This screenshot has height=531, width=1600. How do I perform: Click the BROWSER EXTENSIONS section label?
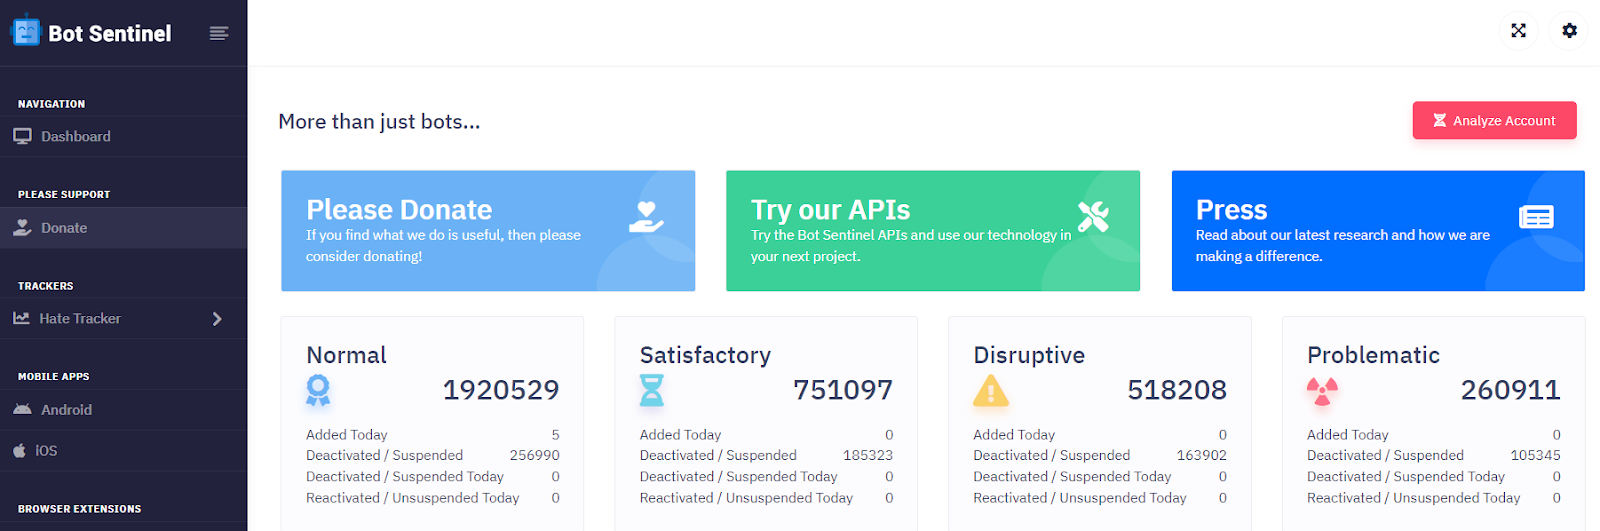pos(80,509)
